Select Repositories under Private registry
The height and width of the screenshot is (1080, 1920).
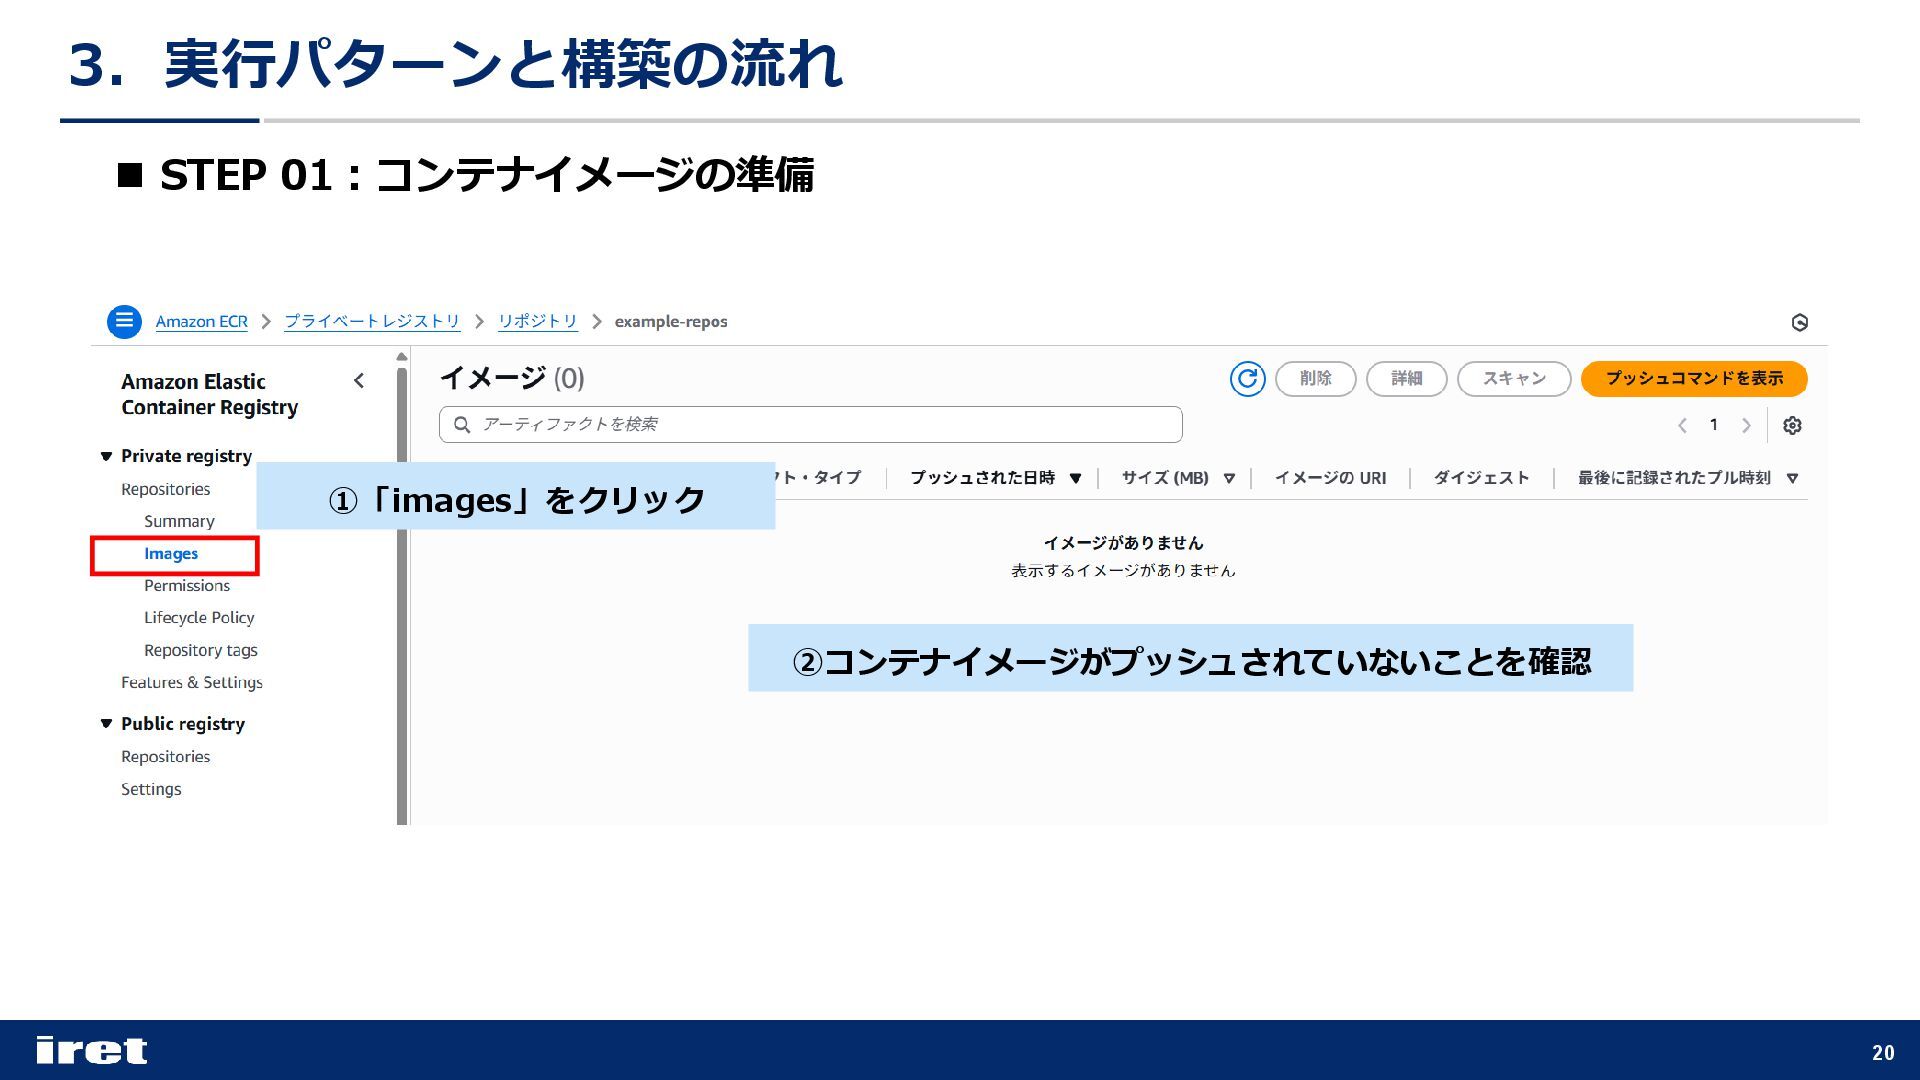point(166,489)
